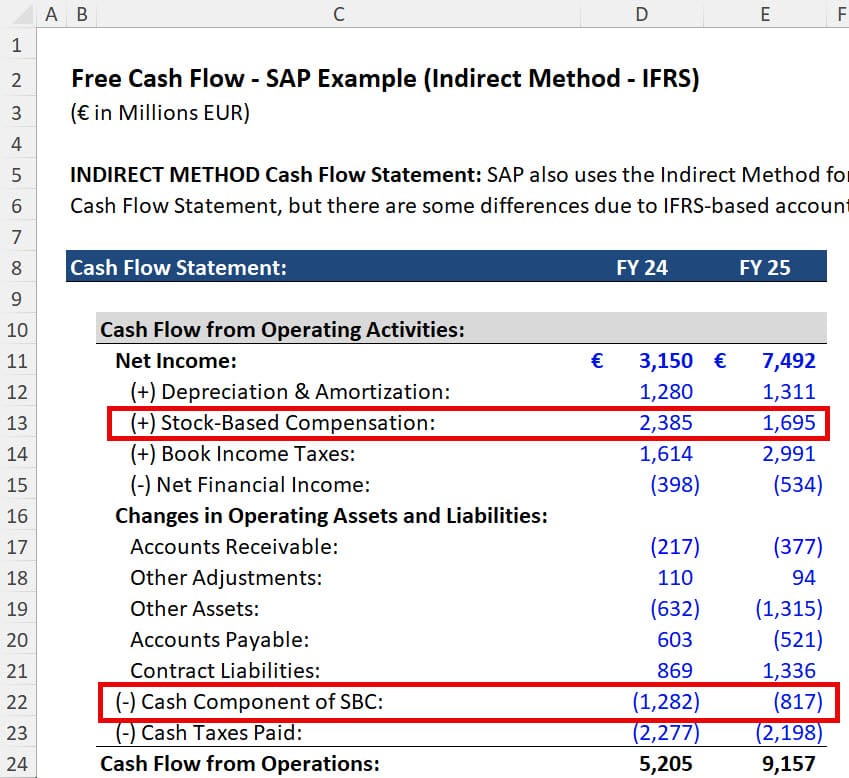Select row 13 header

18,423
